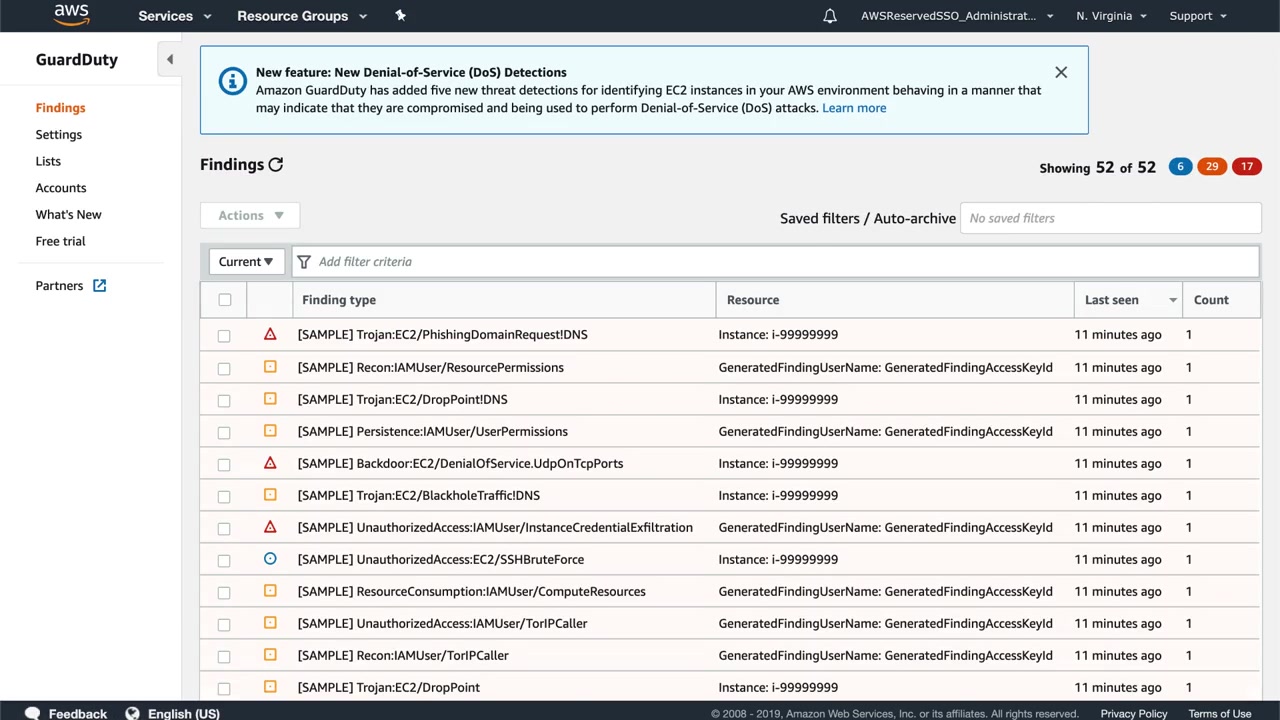Tick the checkbox for Backdoor:EC2/DenialOfService.UdpOnTcpPorts
1280x720 pixels.
coord(224,464)
